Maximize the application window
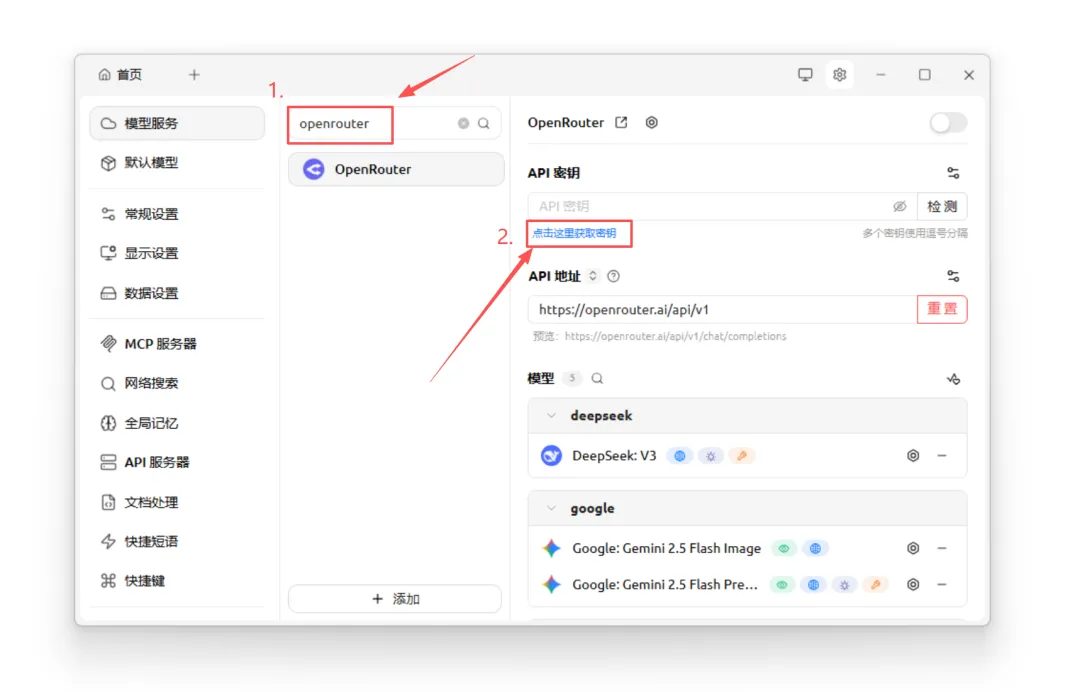This screenshot has width=1080, height=692. (924, 74)
